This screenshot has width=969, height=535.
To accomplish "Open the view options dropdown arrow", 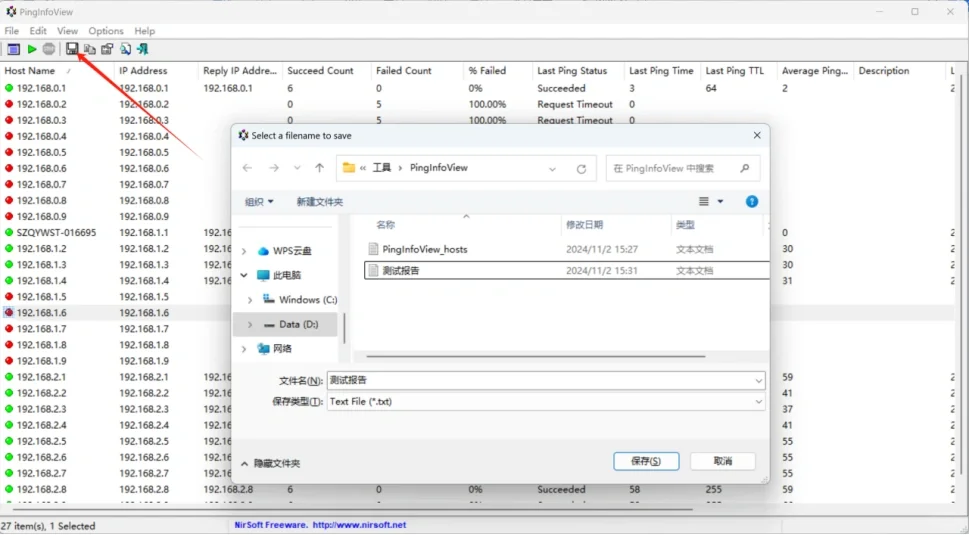I will (x=720, y=201).
